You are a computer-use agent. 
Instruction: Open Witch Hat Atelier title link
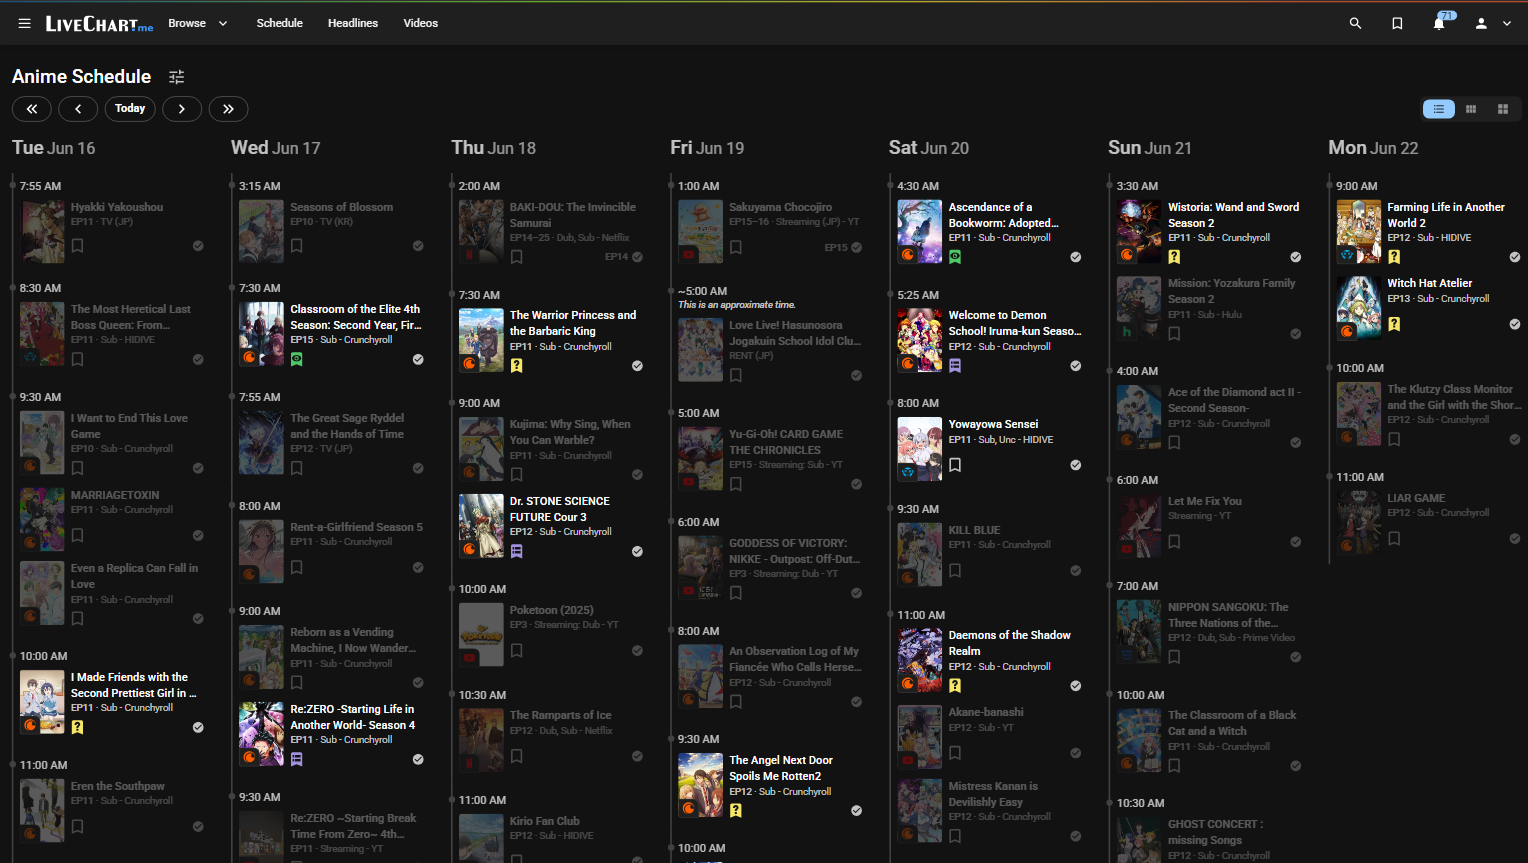coord(1429,283)
